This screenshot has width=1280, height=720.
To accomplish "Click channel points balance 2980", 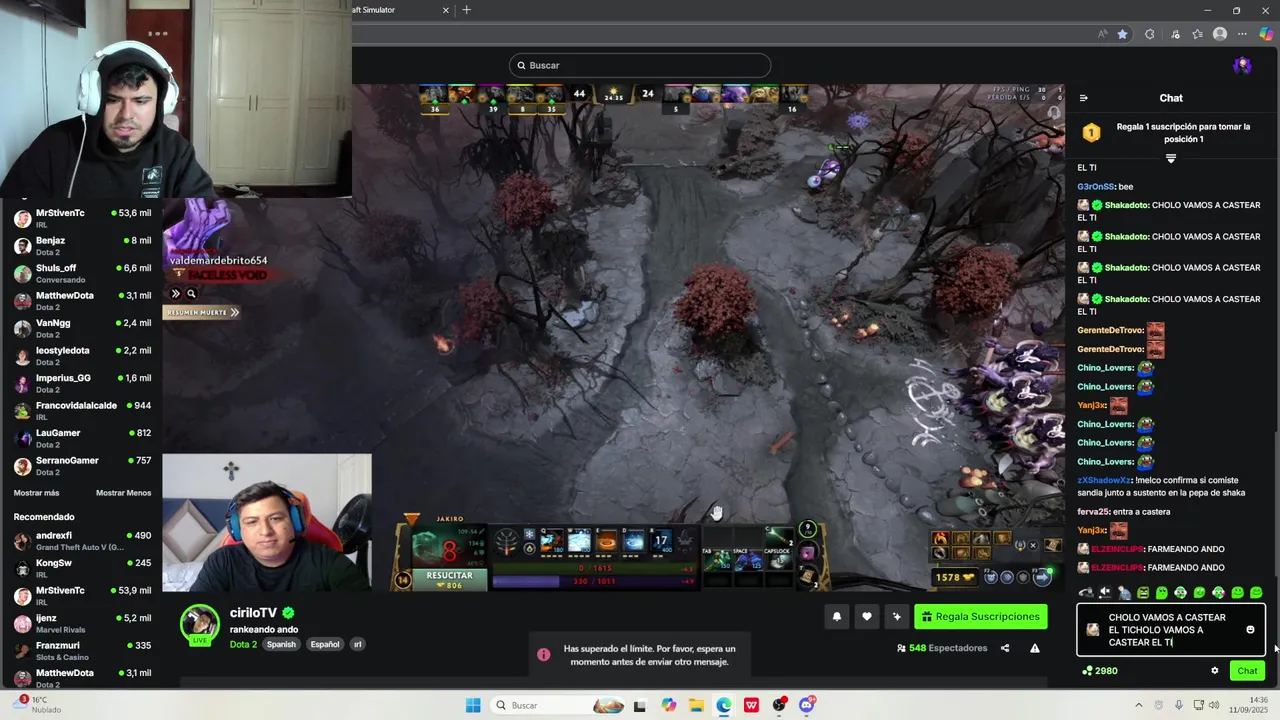I will (1100, 671).
